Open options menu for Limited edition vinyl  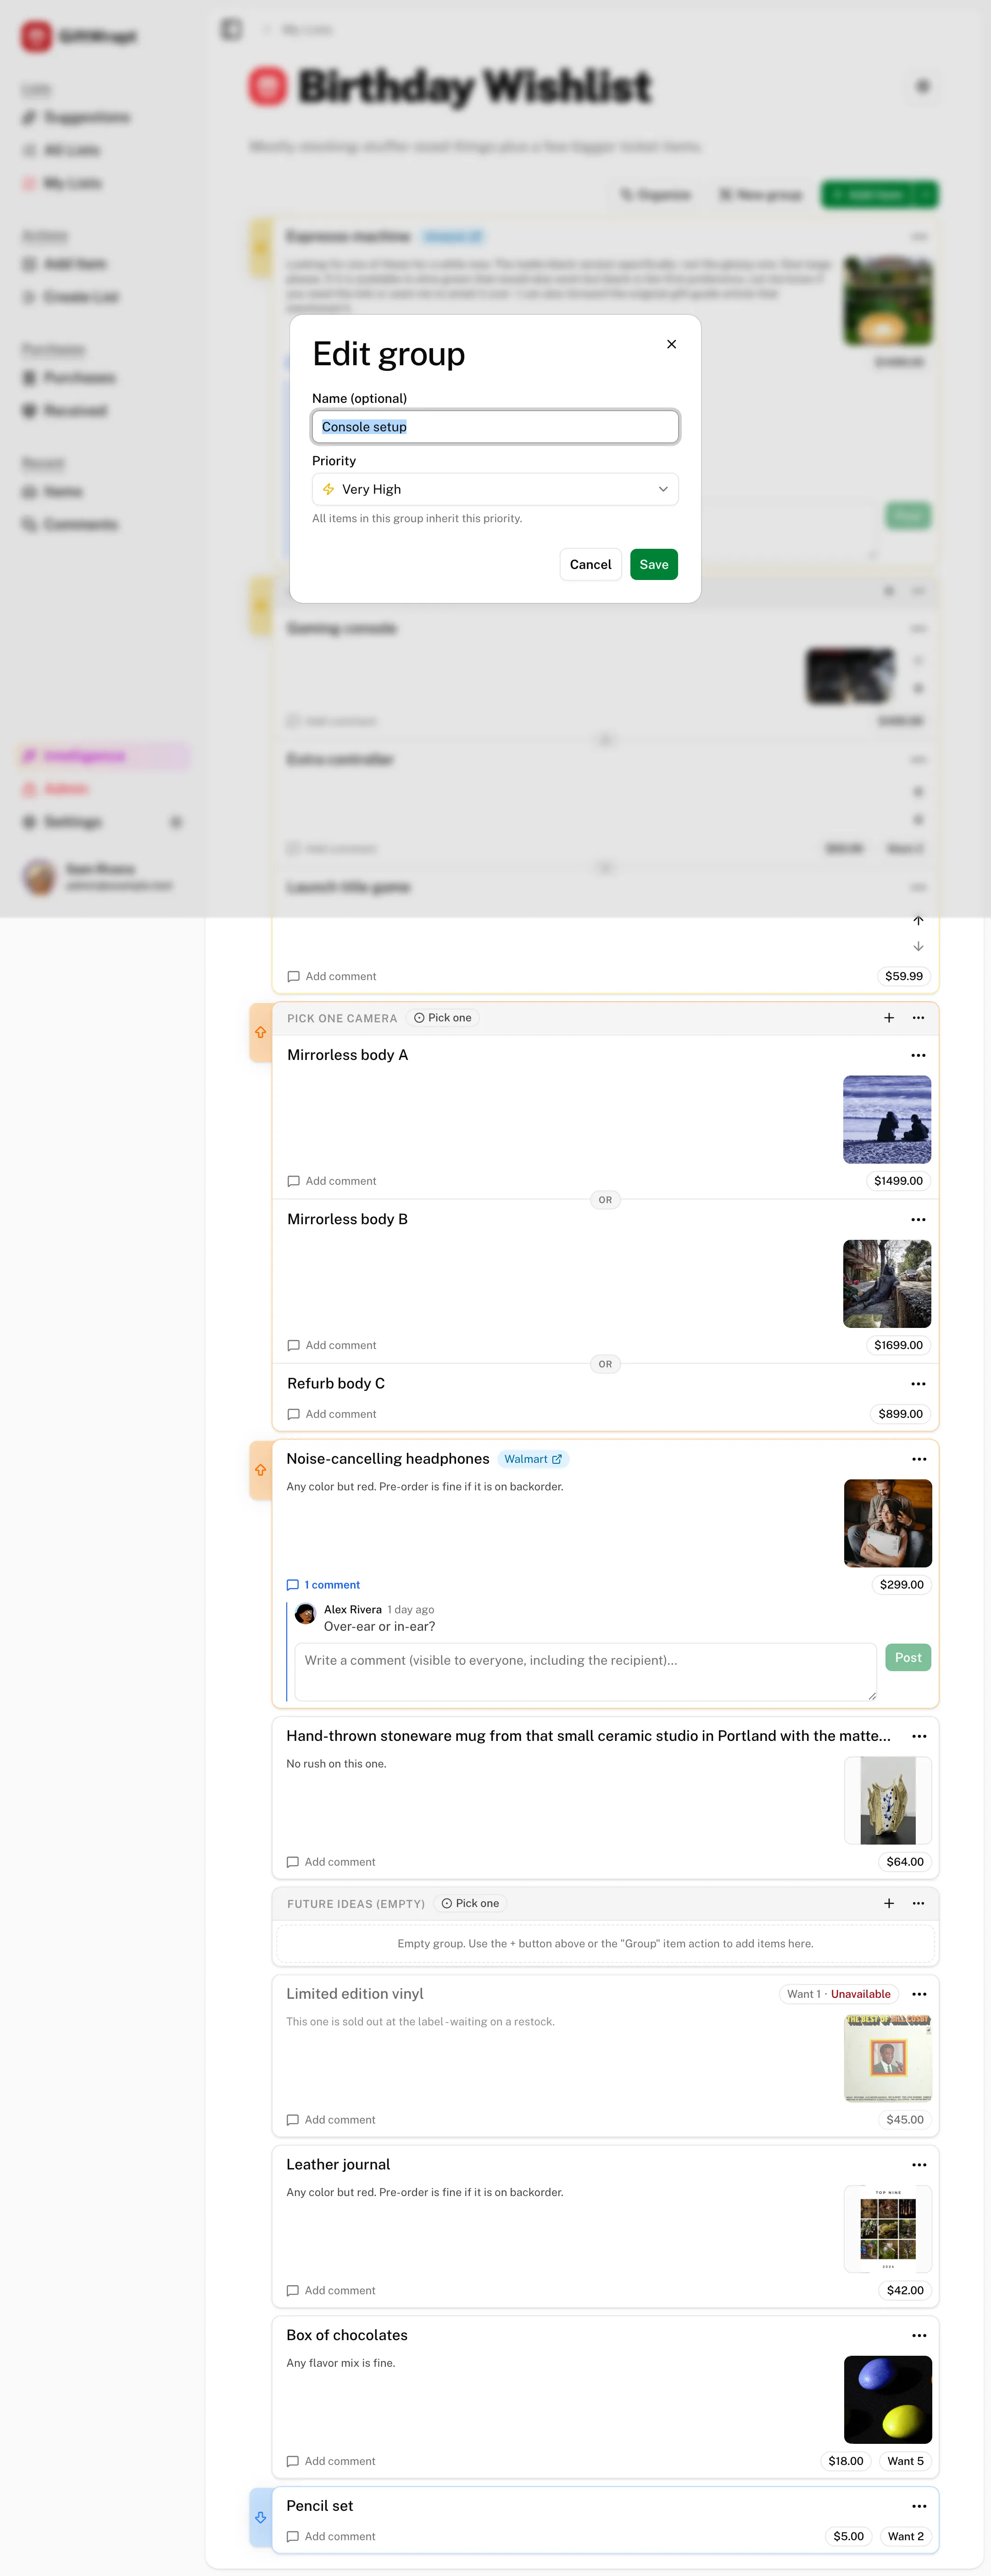[919, 1994]
